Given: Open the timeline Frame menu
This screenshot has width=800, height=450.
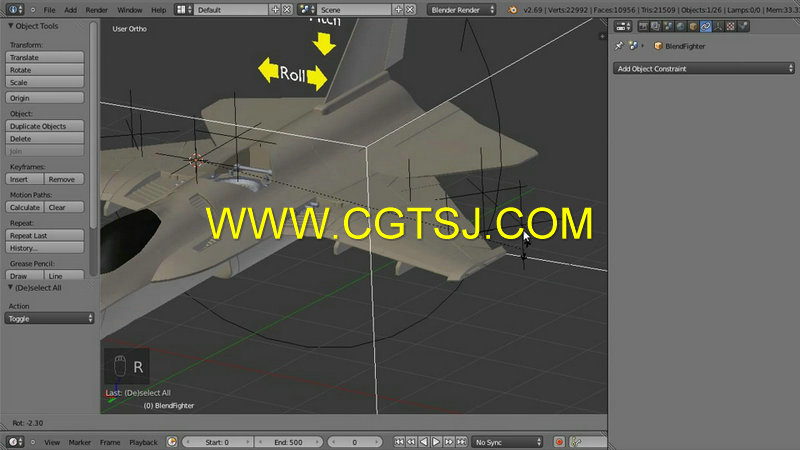Looking at the screenshot, I should (x=110, y=442).
